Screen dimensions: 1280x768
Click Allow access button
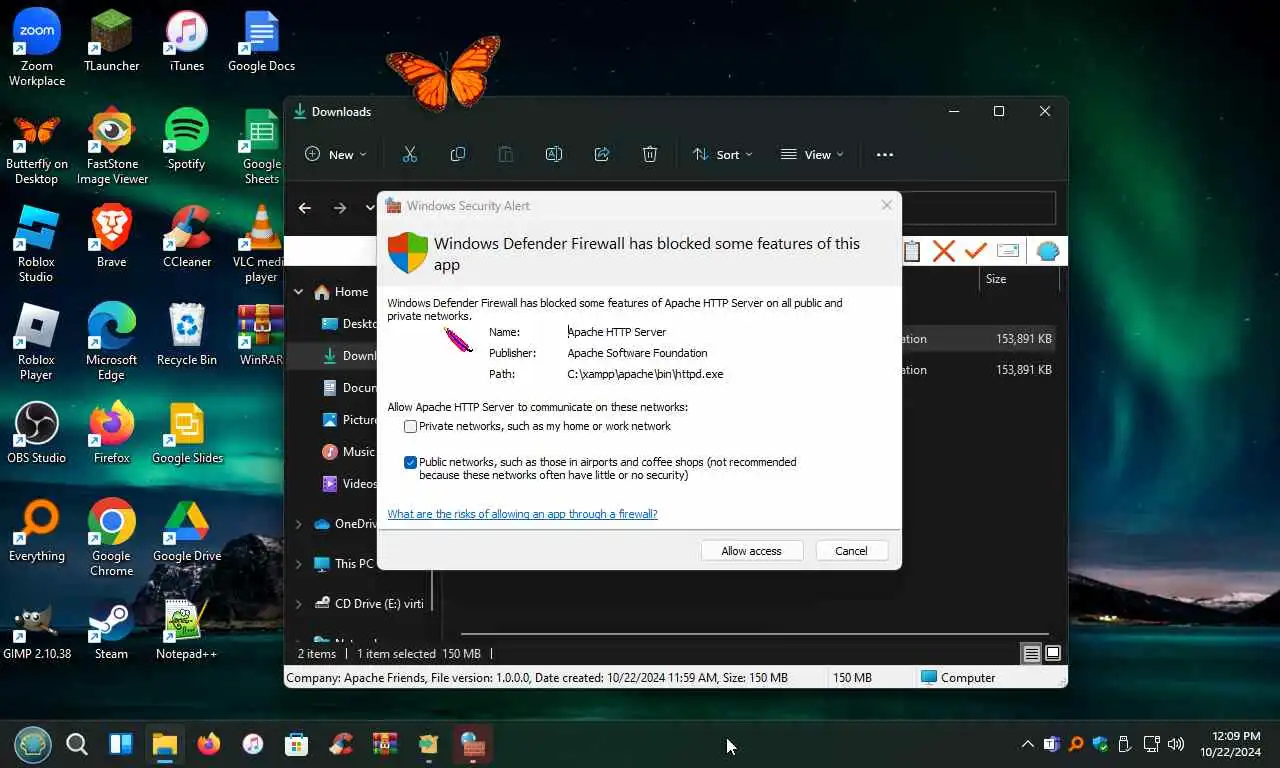coord(751,551)
